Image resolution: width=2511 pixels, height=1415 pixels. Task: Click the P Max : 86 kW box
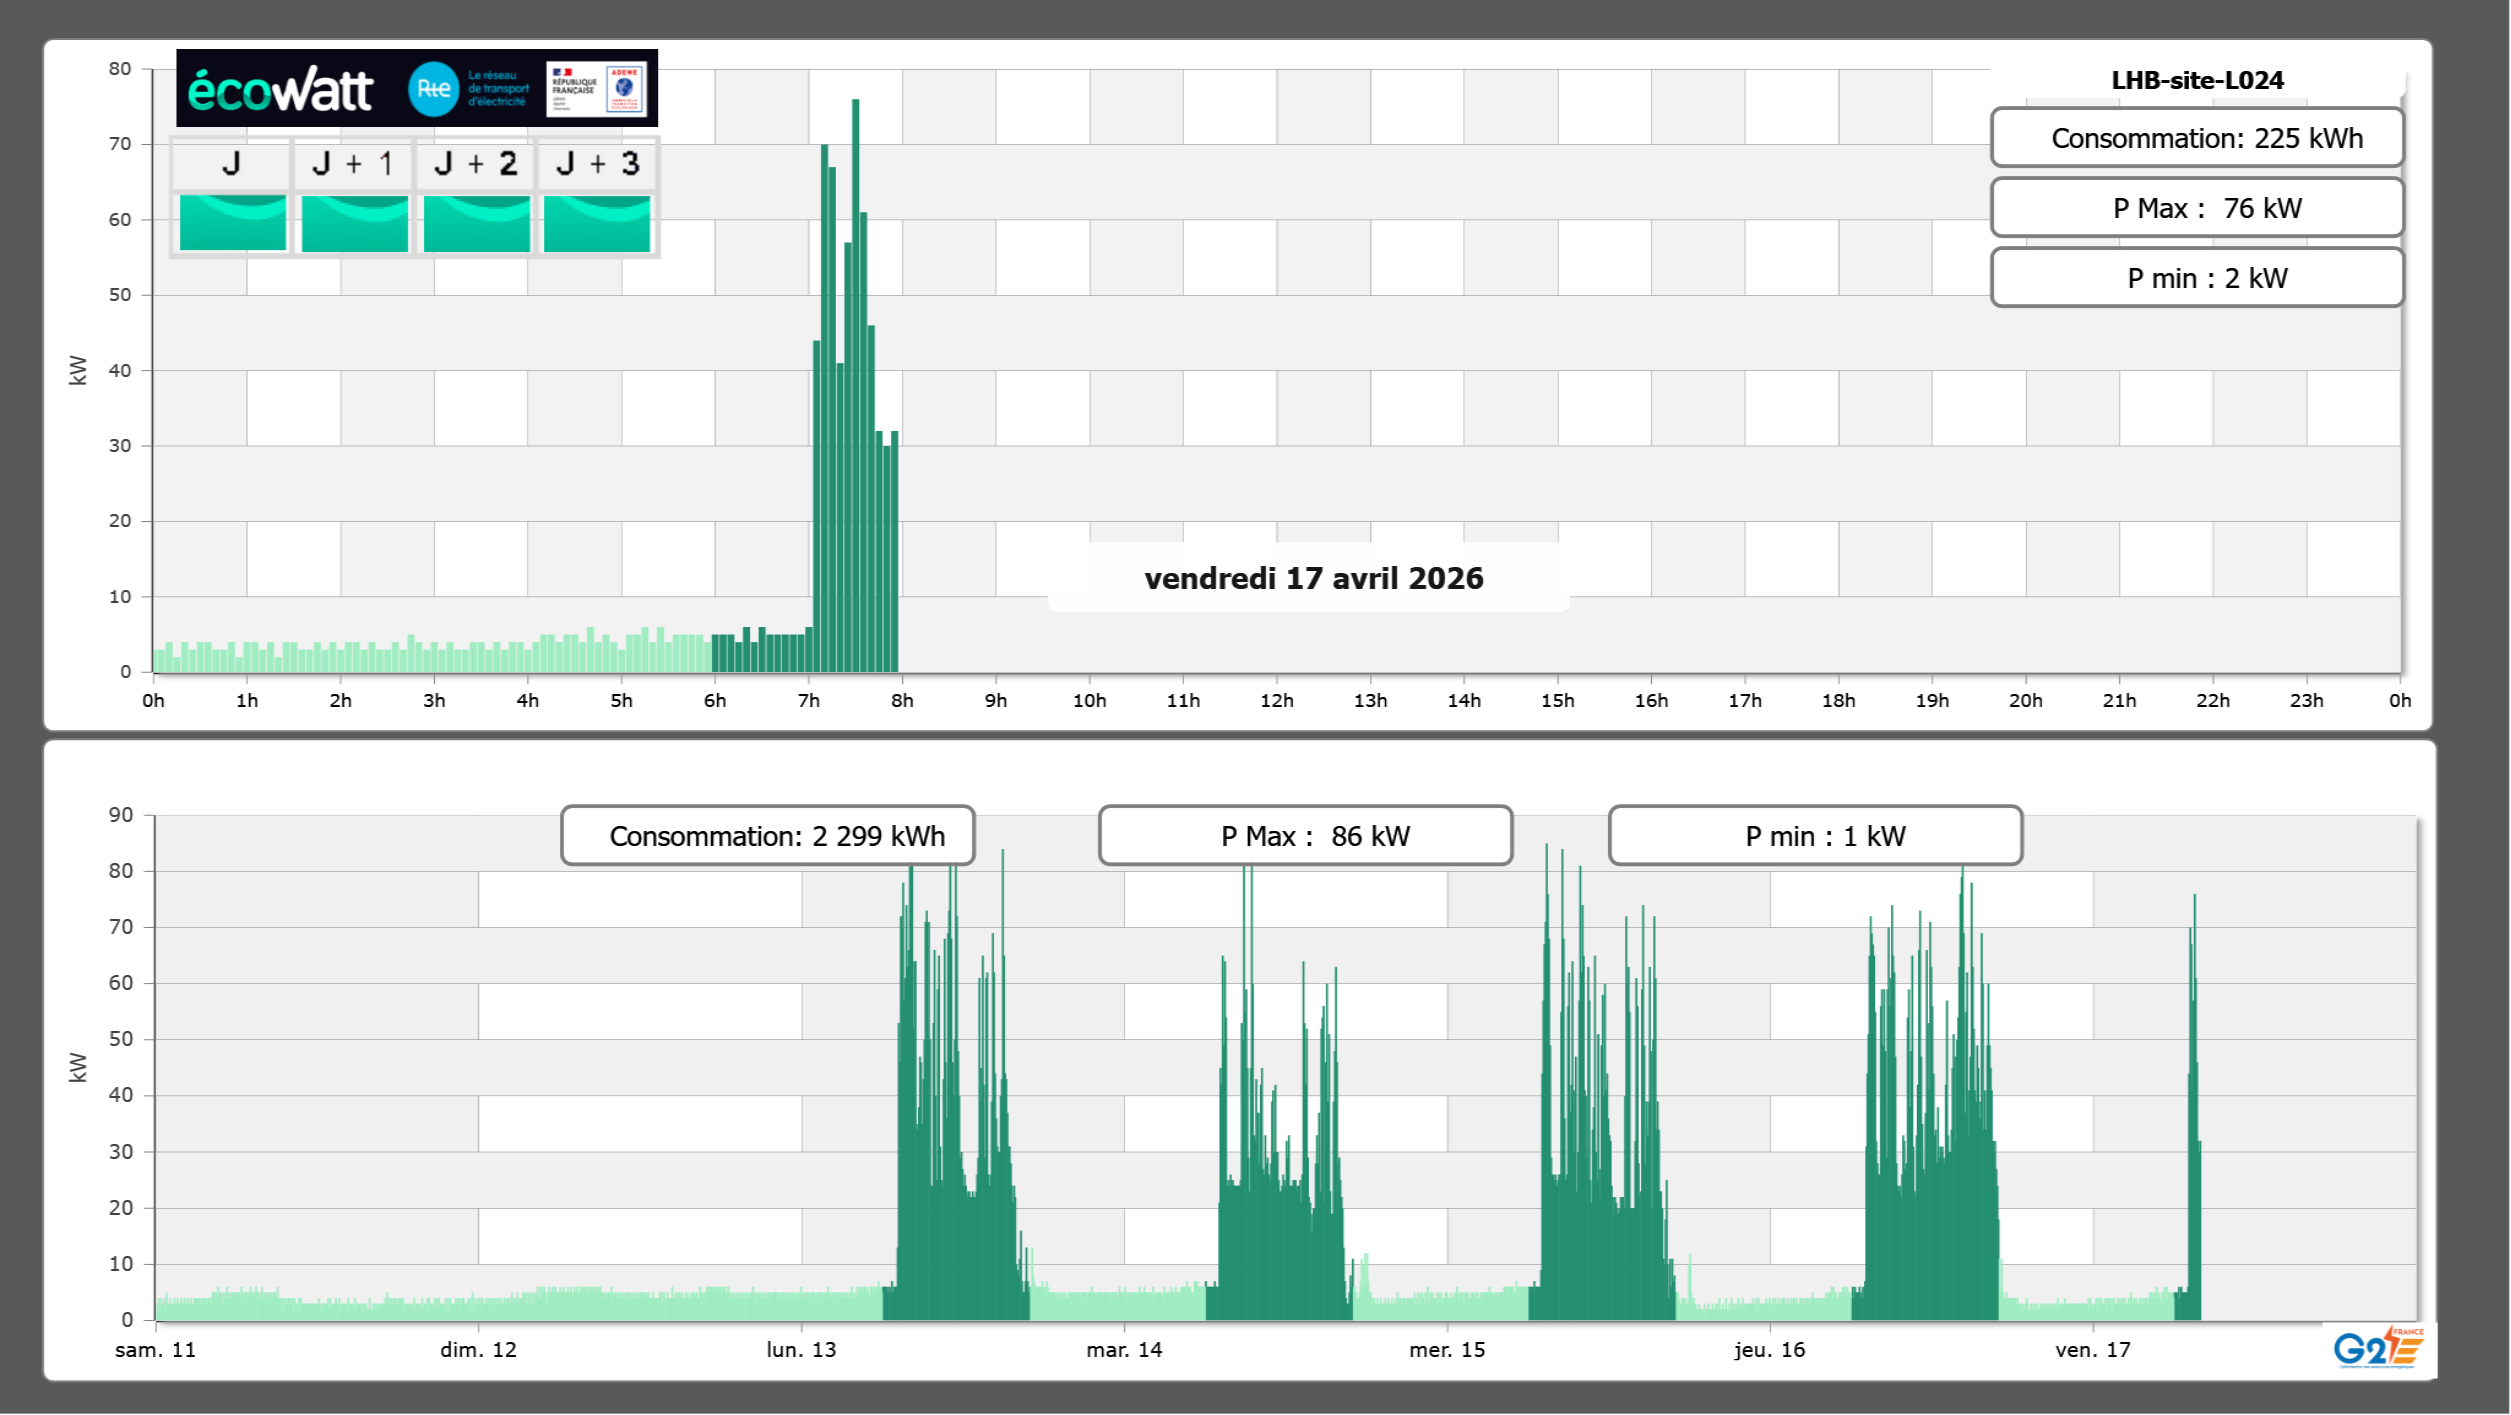coord(1305,836)
